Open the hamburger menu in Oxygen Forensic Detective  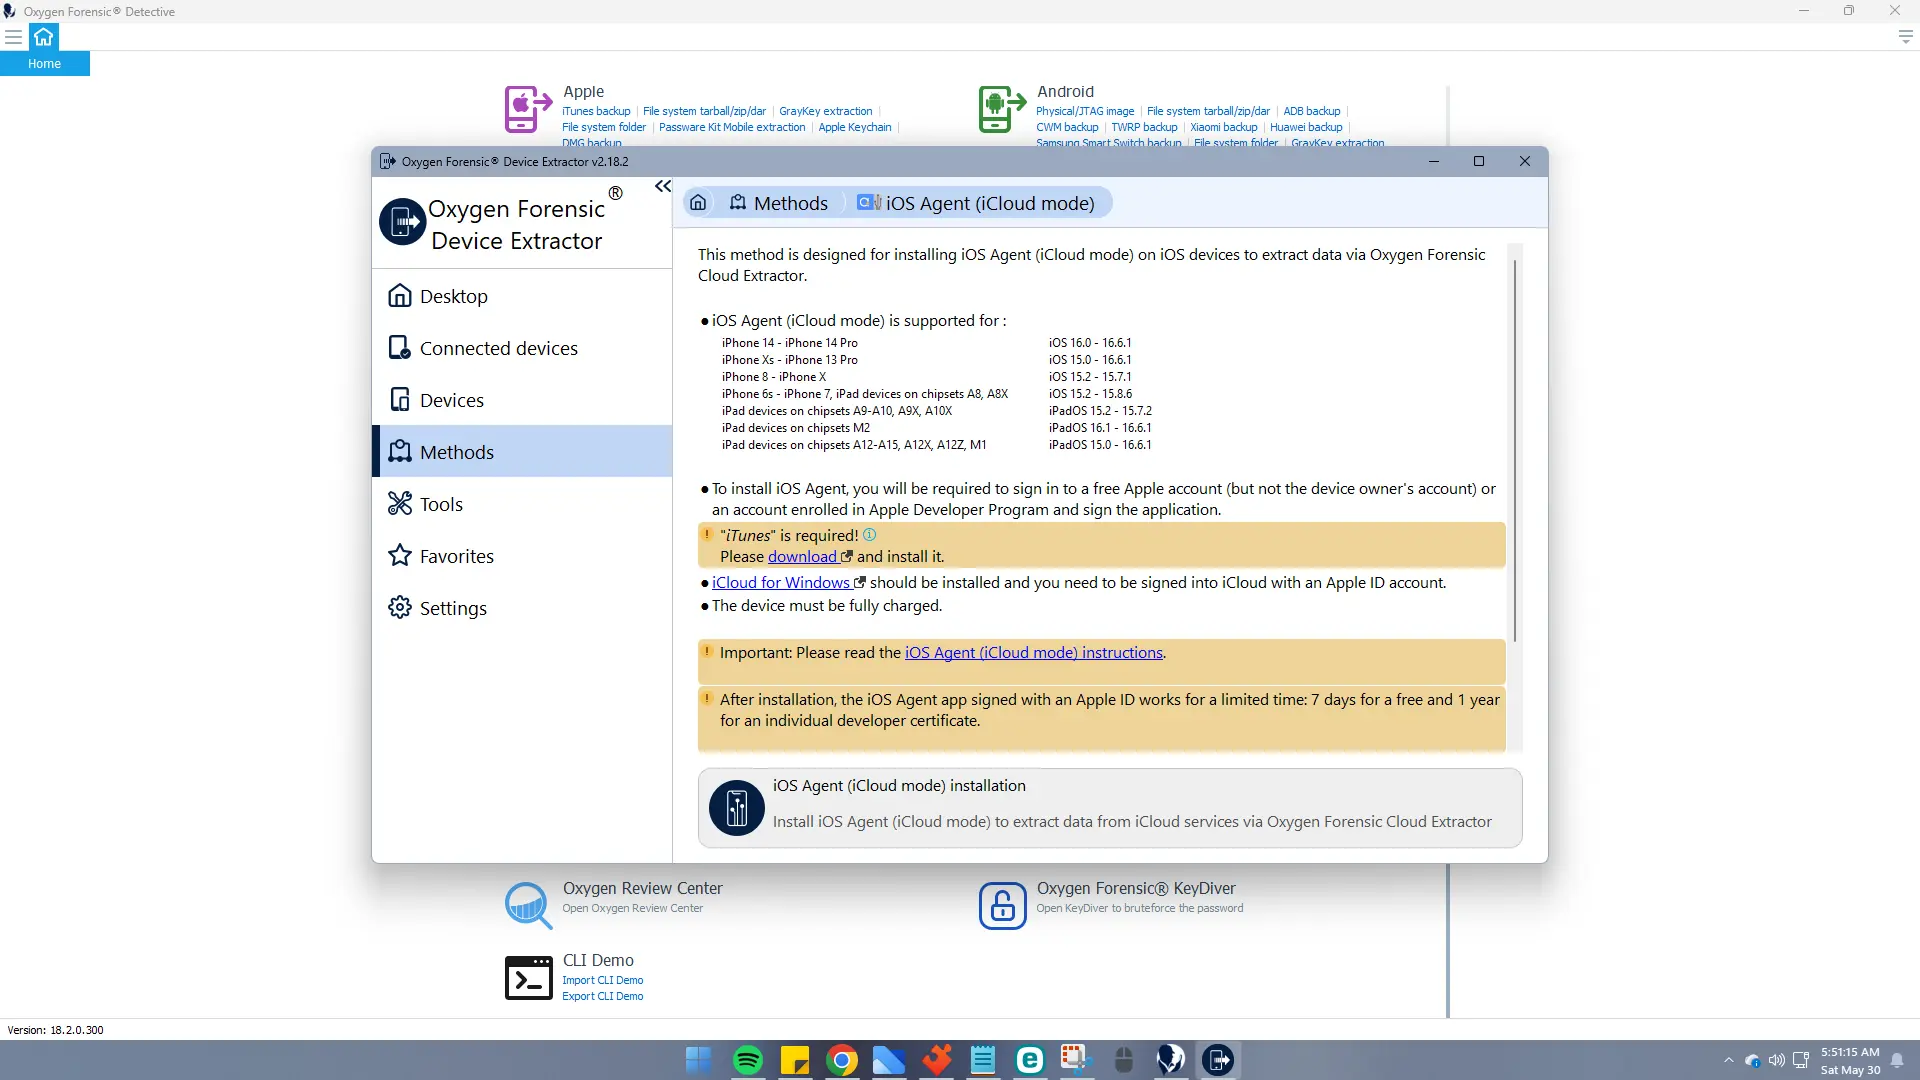point(14,37)
